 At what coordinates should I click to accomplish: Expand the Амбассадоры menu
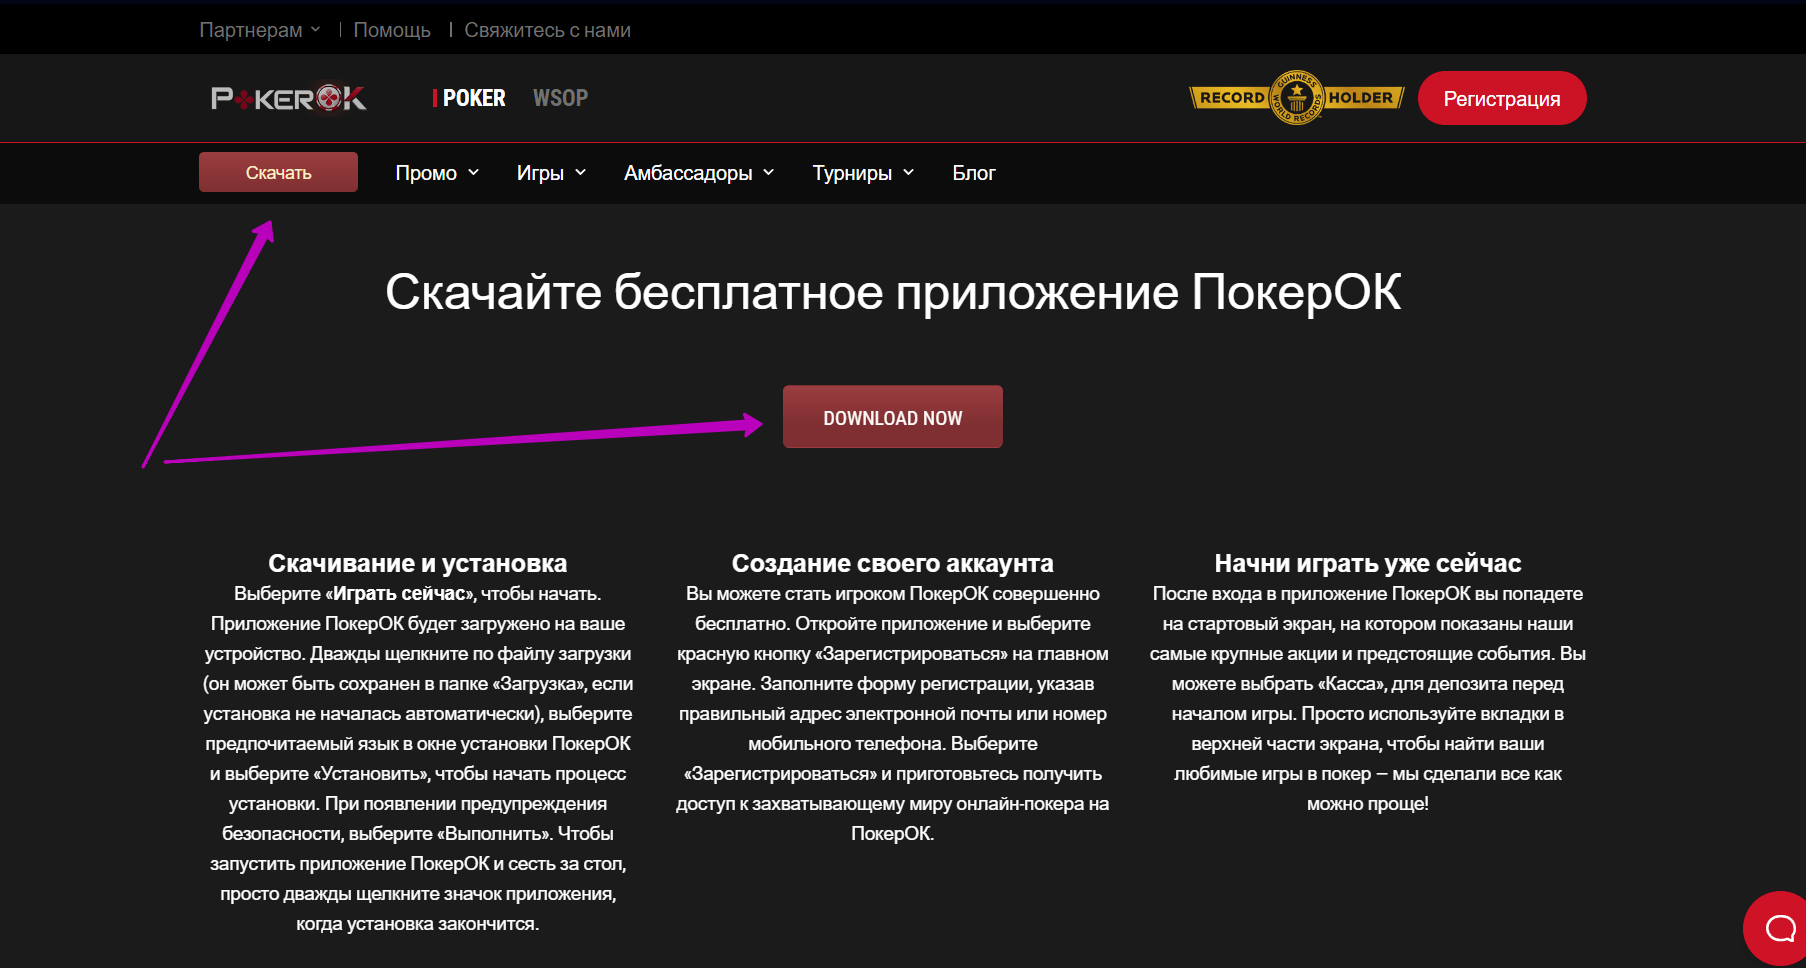(x=699, y=173)
